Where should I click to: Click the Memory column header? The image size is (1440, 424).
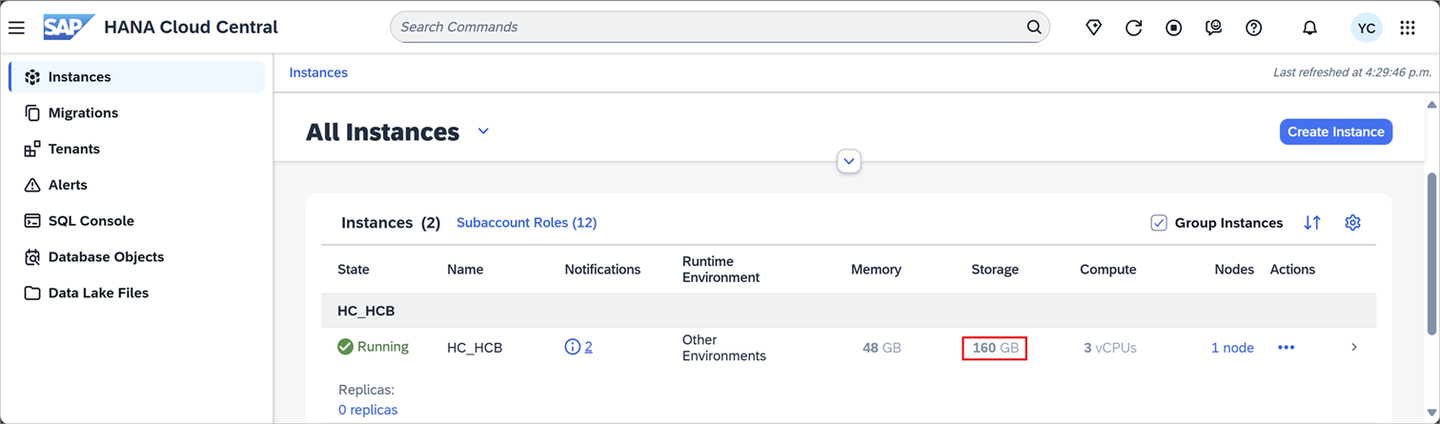[876, 270]
